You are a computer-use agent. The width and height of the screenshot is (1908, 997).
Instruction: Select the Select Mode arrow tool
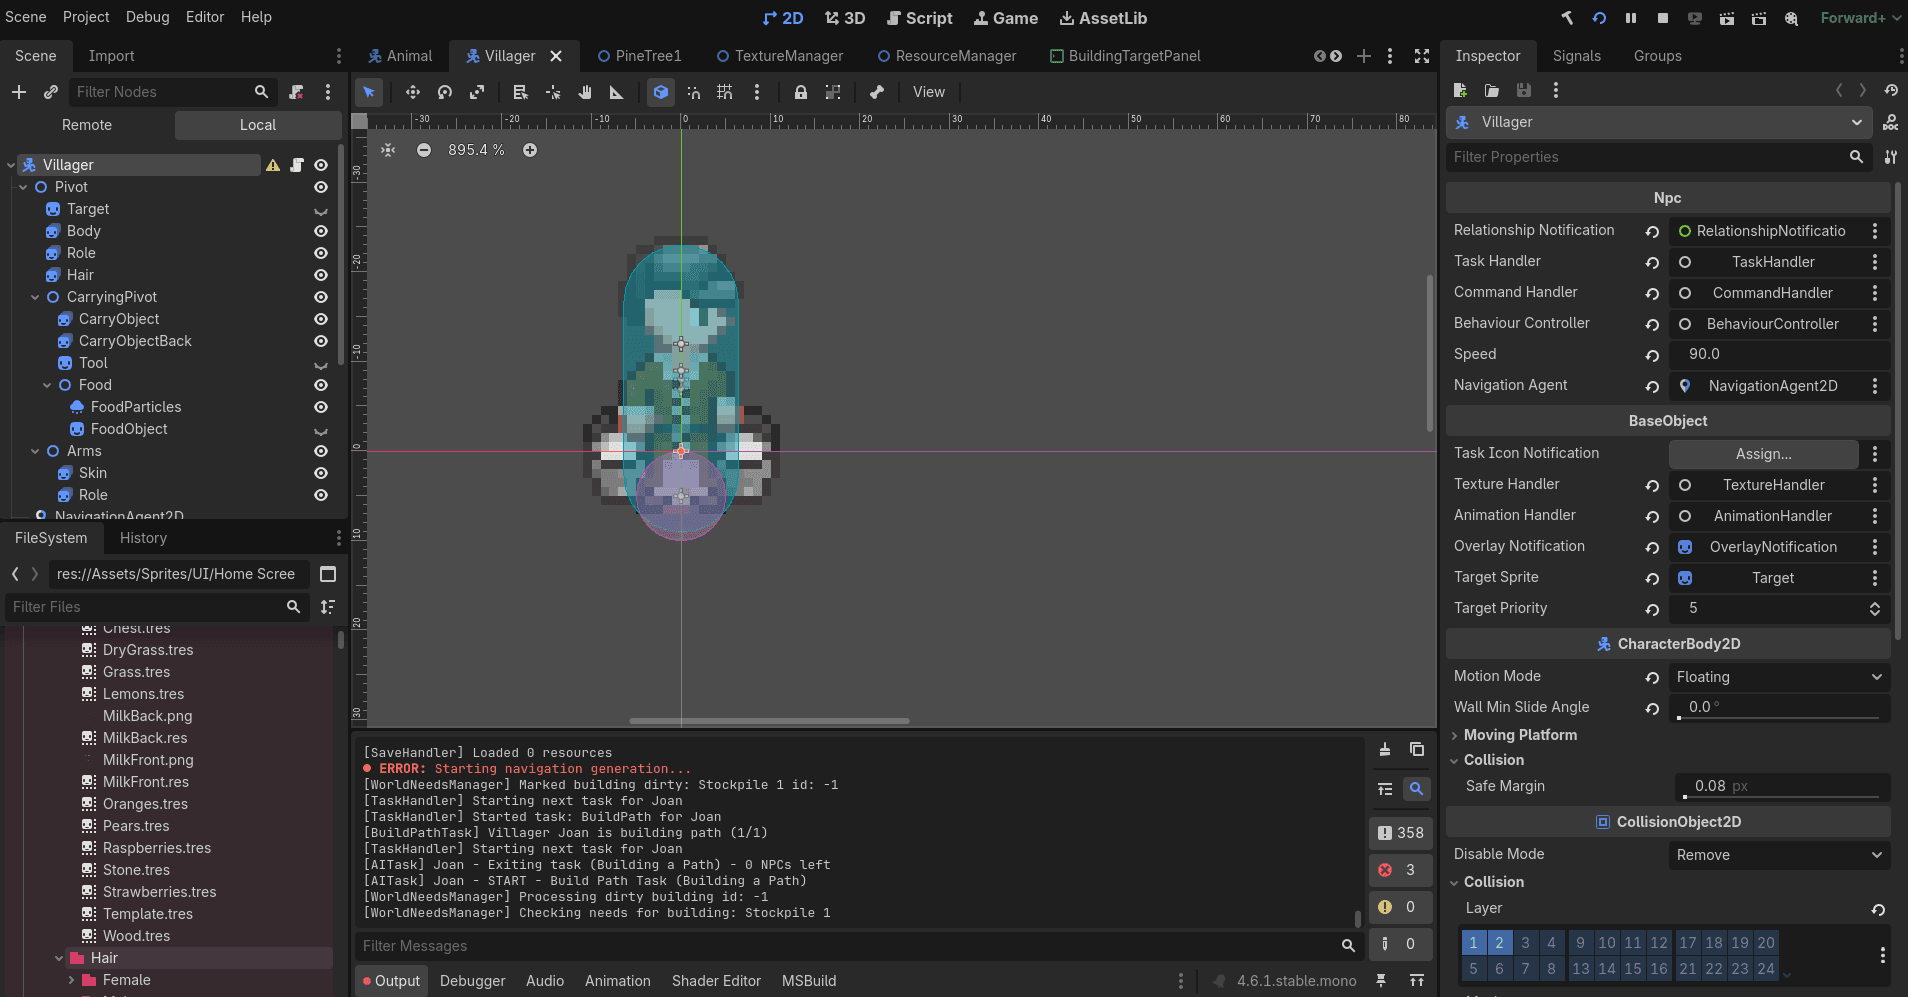[x=369, y=92]
